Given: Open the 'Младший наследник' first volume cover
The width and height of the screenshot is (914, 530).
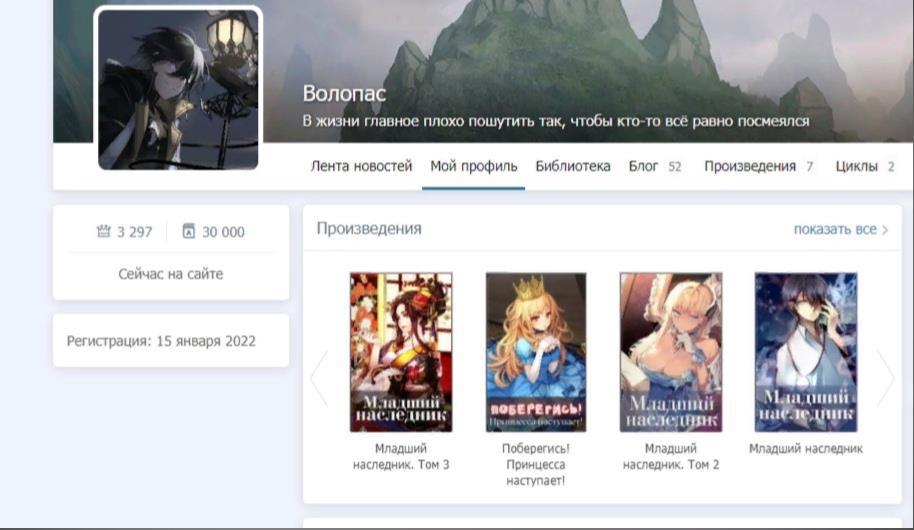Looking at the screenshot, I should coord(805,352).
